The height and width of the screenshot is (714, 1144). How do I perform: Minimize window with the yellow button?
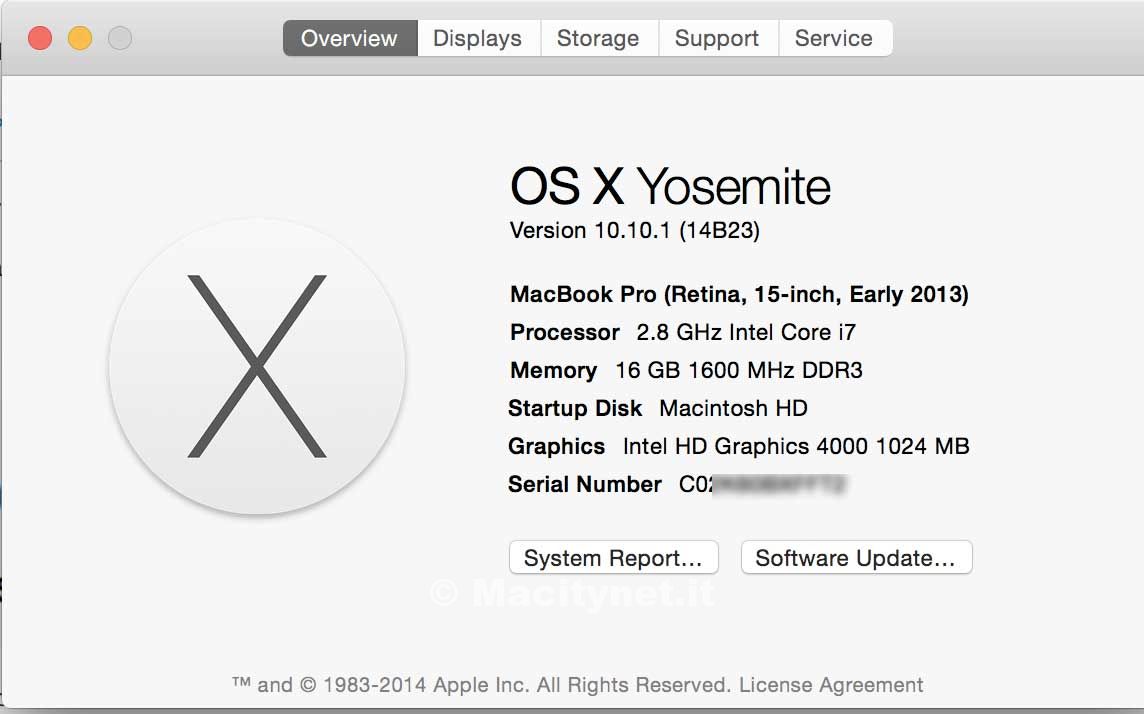pyautogui.click(x=80, y=39)
